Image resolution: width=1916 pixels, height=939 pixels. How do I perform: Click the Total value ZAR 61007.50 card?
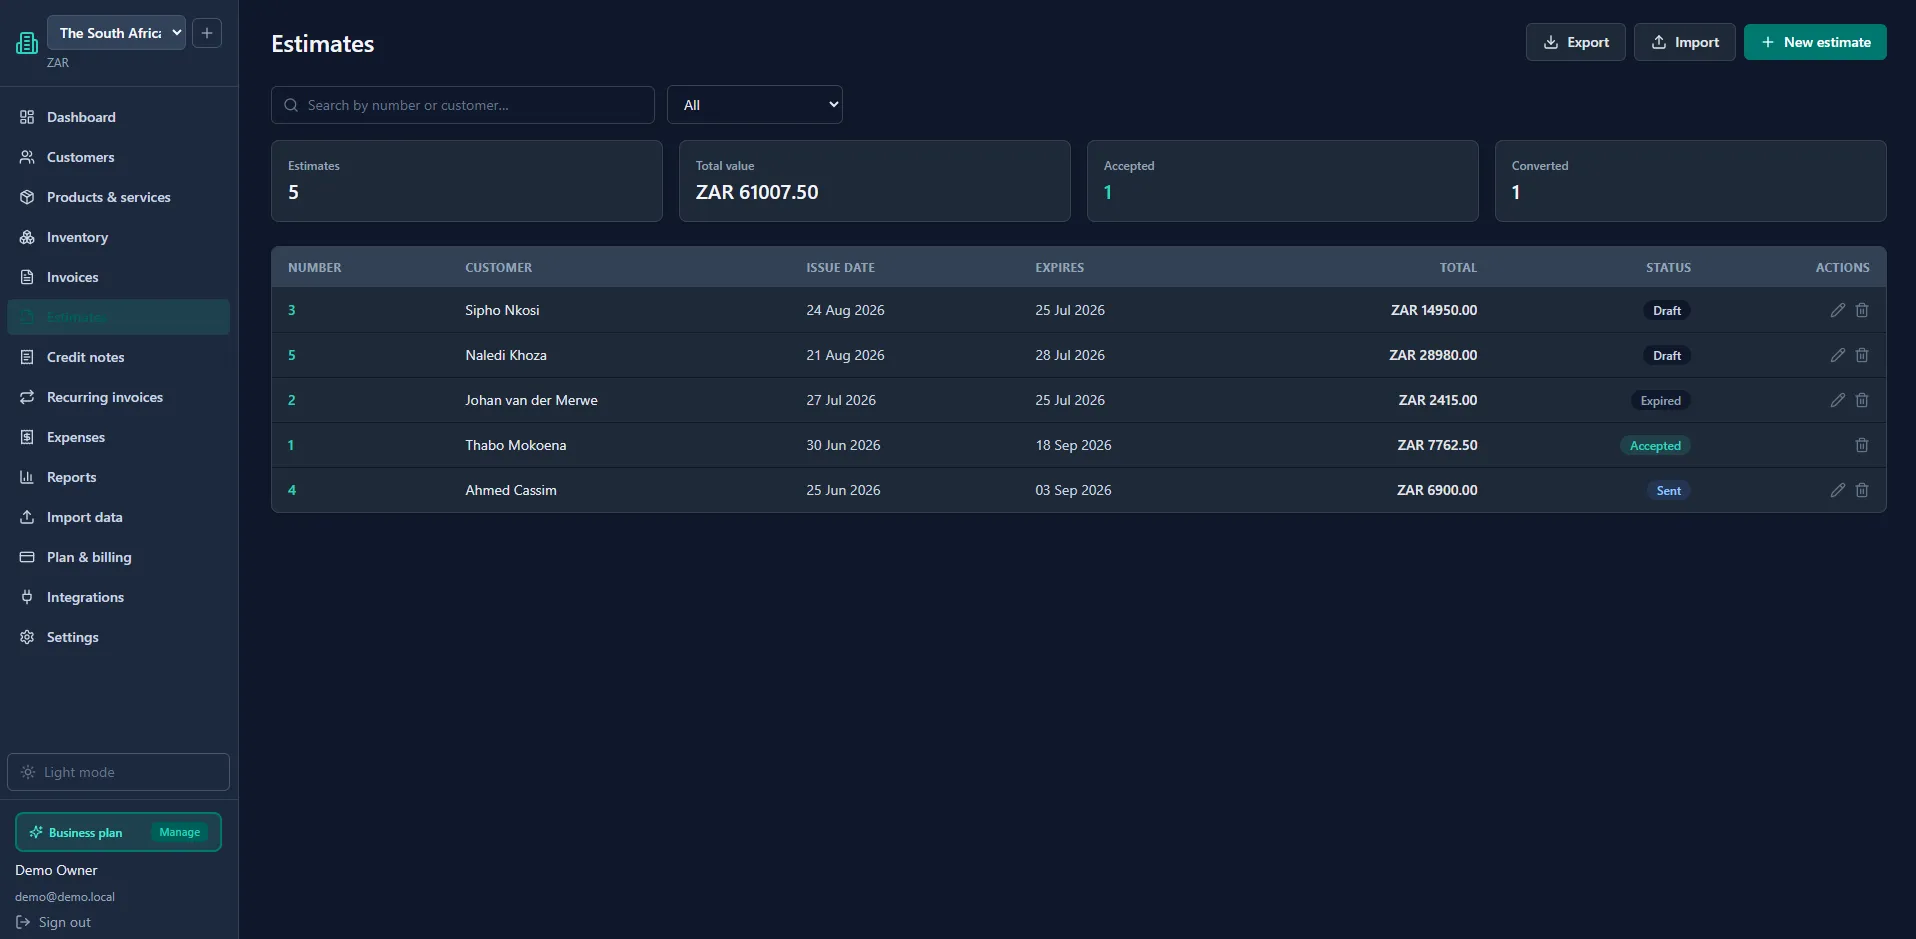(x=875, y=181)
